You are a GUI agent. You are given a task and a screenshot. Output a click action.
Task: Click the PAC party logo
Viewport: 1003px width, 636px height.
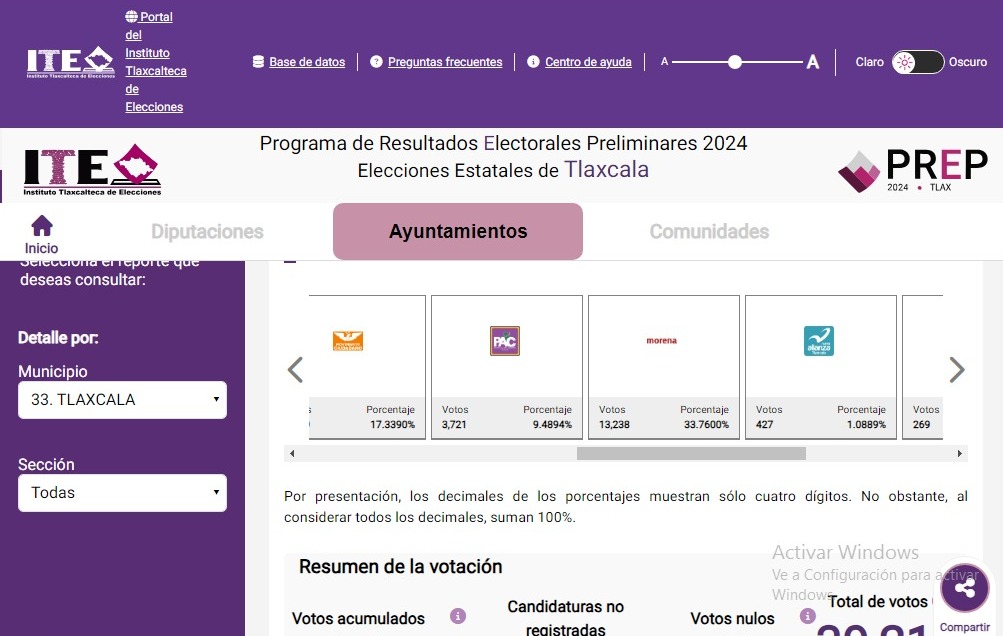coord(505,341)
